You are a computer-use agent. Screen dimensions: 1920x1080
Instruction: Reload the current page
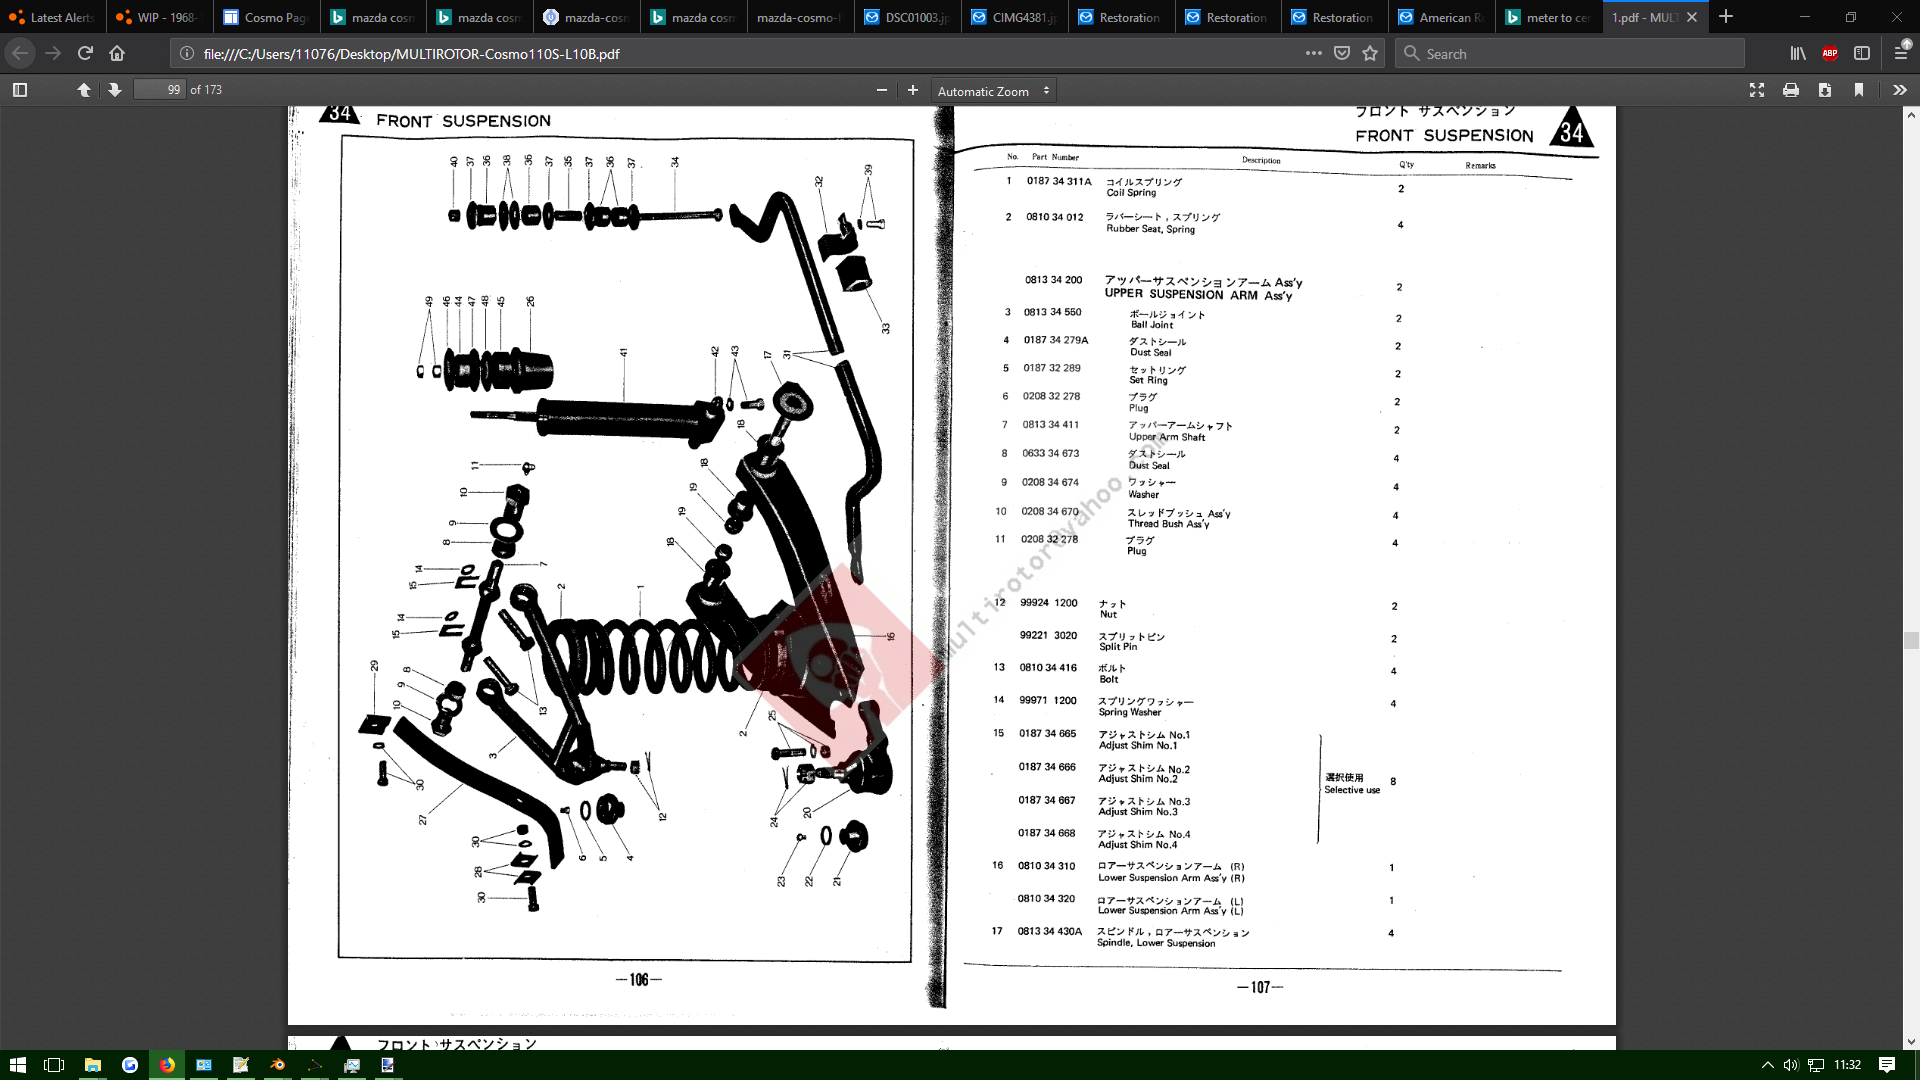click(85, 54)
